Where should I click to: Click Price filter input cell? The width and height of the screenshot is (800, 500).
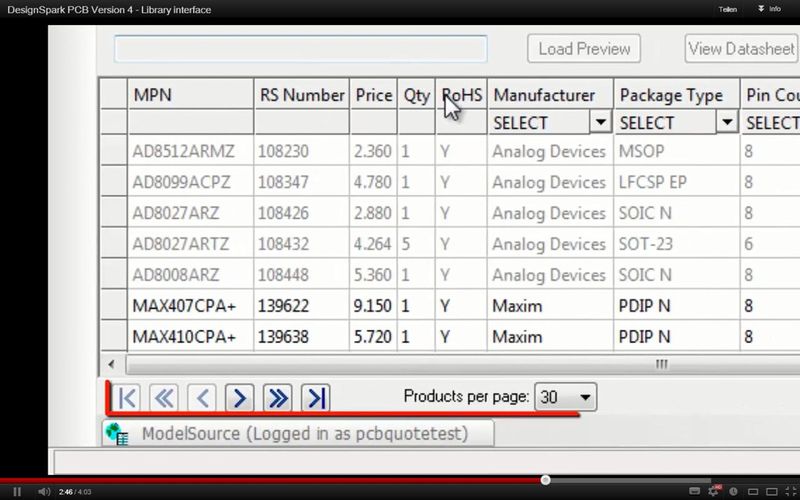373,122
